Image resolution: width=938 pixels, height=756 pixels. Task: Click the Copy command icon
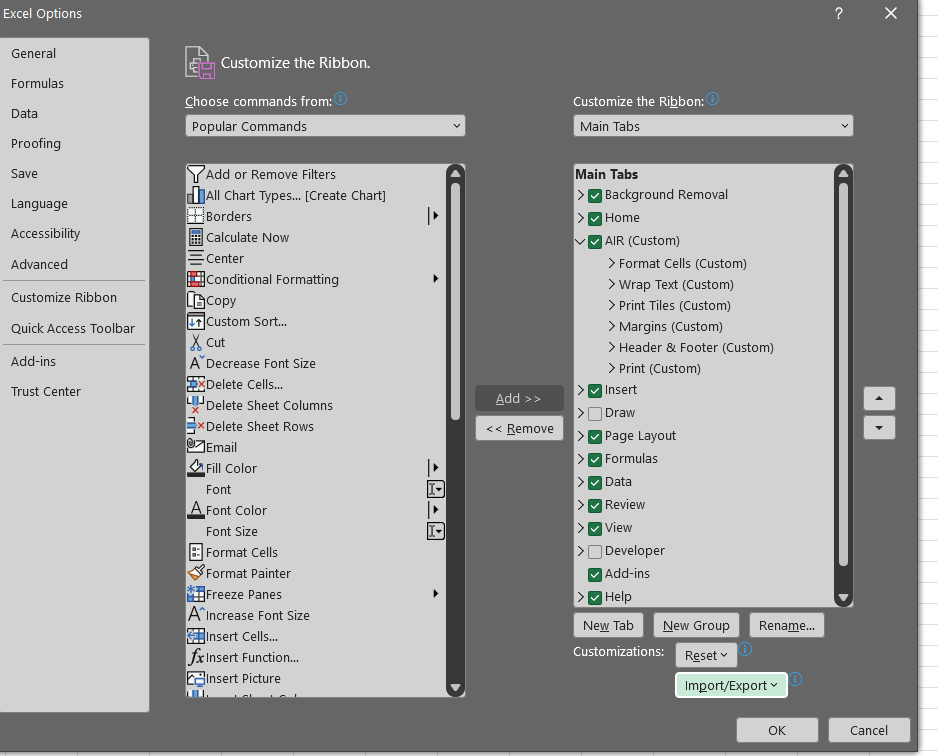pyautogui.click(x=196, y=300)
